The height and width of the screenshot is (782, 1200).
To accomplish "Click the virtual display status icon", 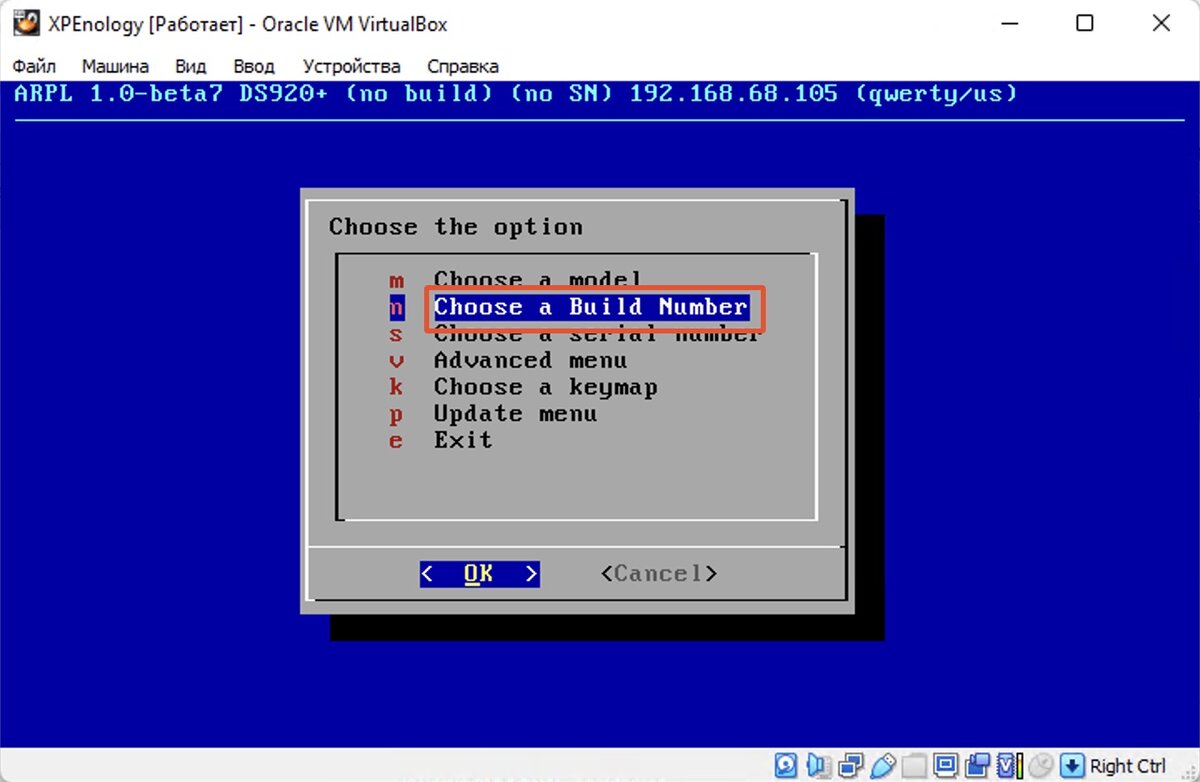I will pyautogui.click(x=946, y=766).
